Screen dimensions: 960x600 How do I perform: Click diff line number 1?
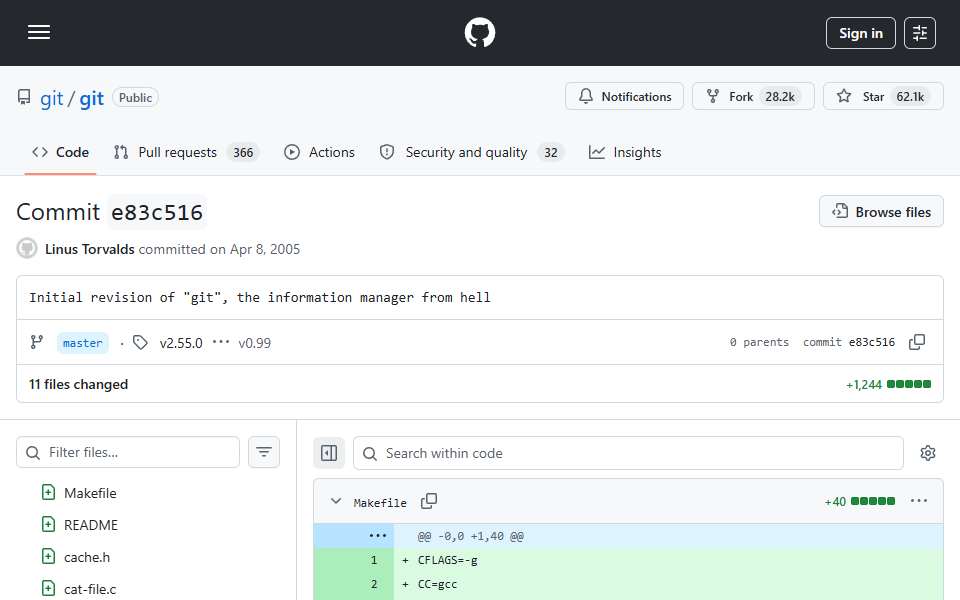click(x=374, y=560)
